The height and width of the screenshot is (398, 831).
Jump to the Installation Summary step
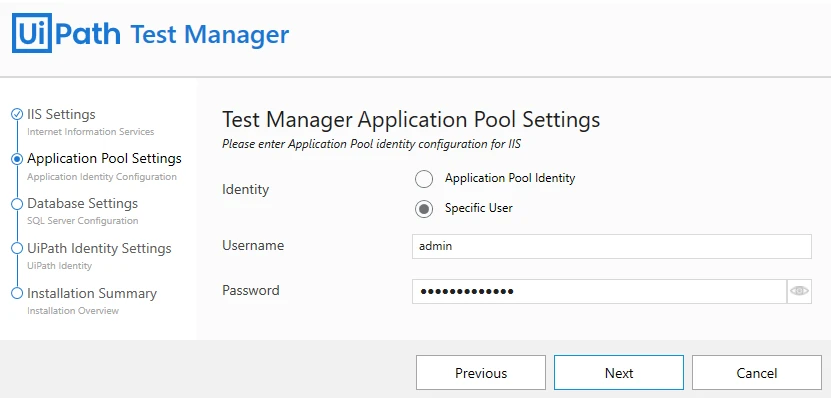click(x=92, y=294)
